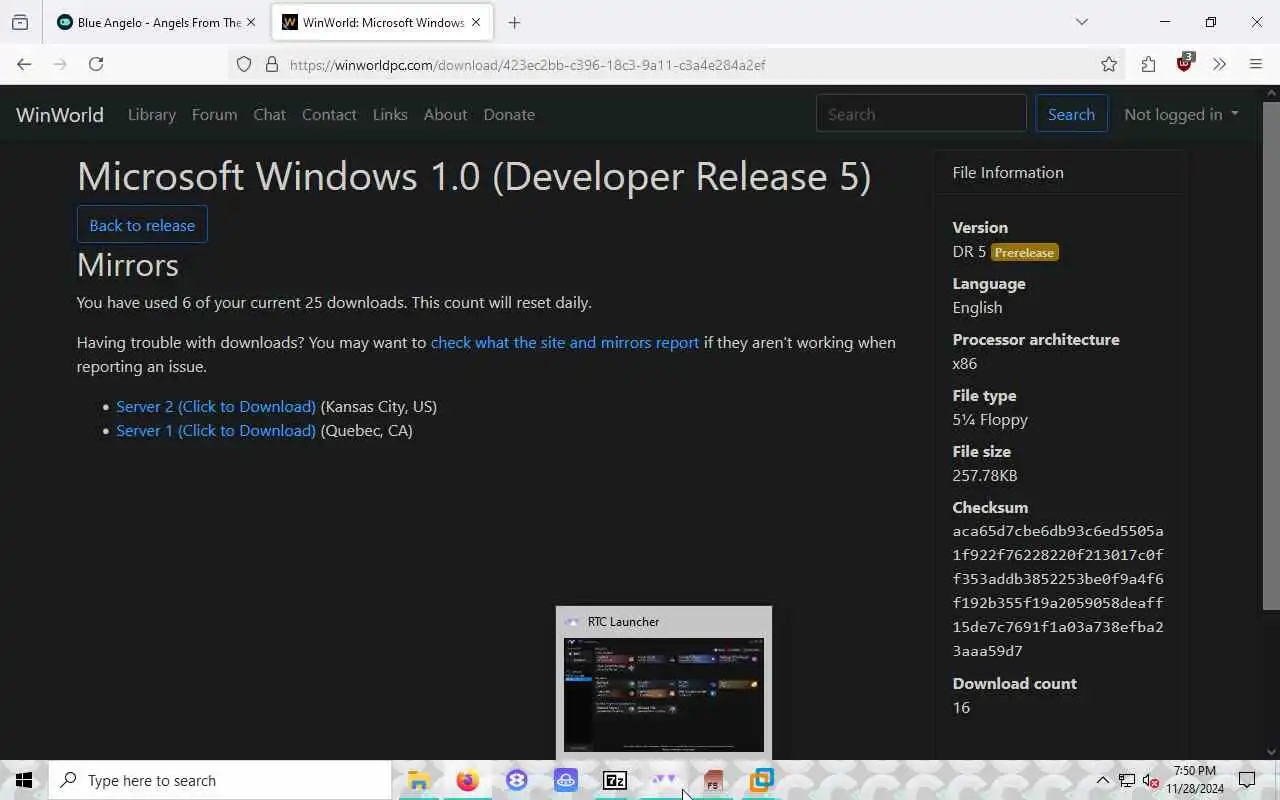Viewport: 1280px width, 800px height.
Task: Open the About nav item
Action: 445,114
